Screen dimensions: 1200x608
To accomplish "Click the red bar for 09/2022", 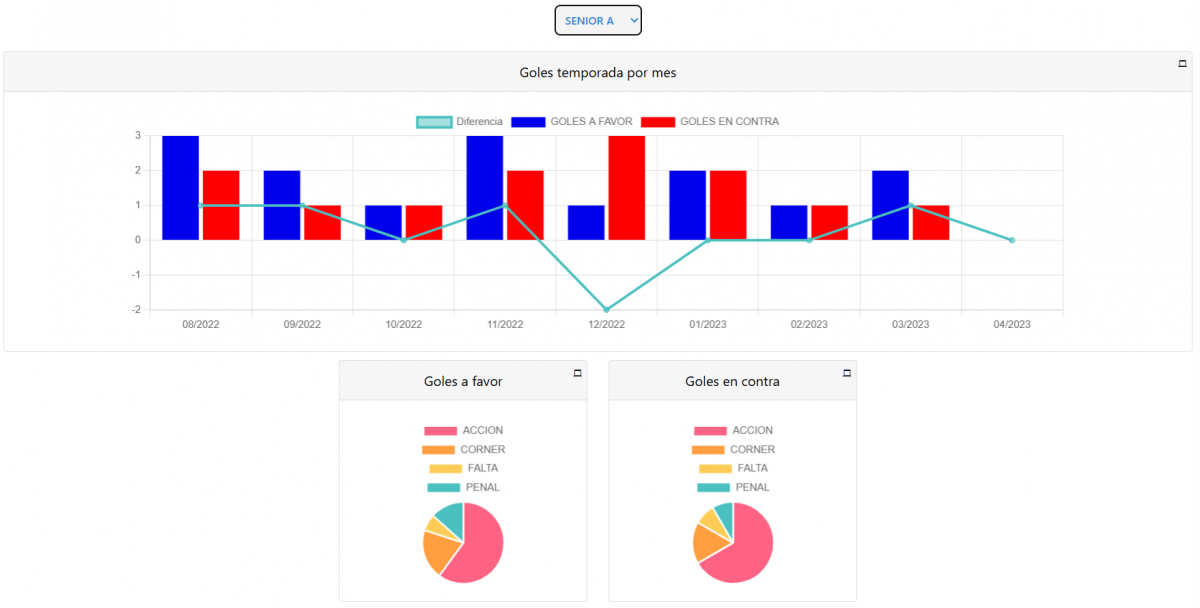I will [323, 223].
